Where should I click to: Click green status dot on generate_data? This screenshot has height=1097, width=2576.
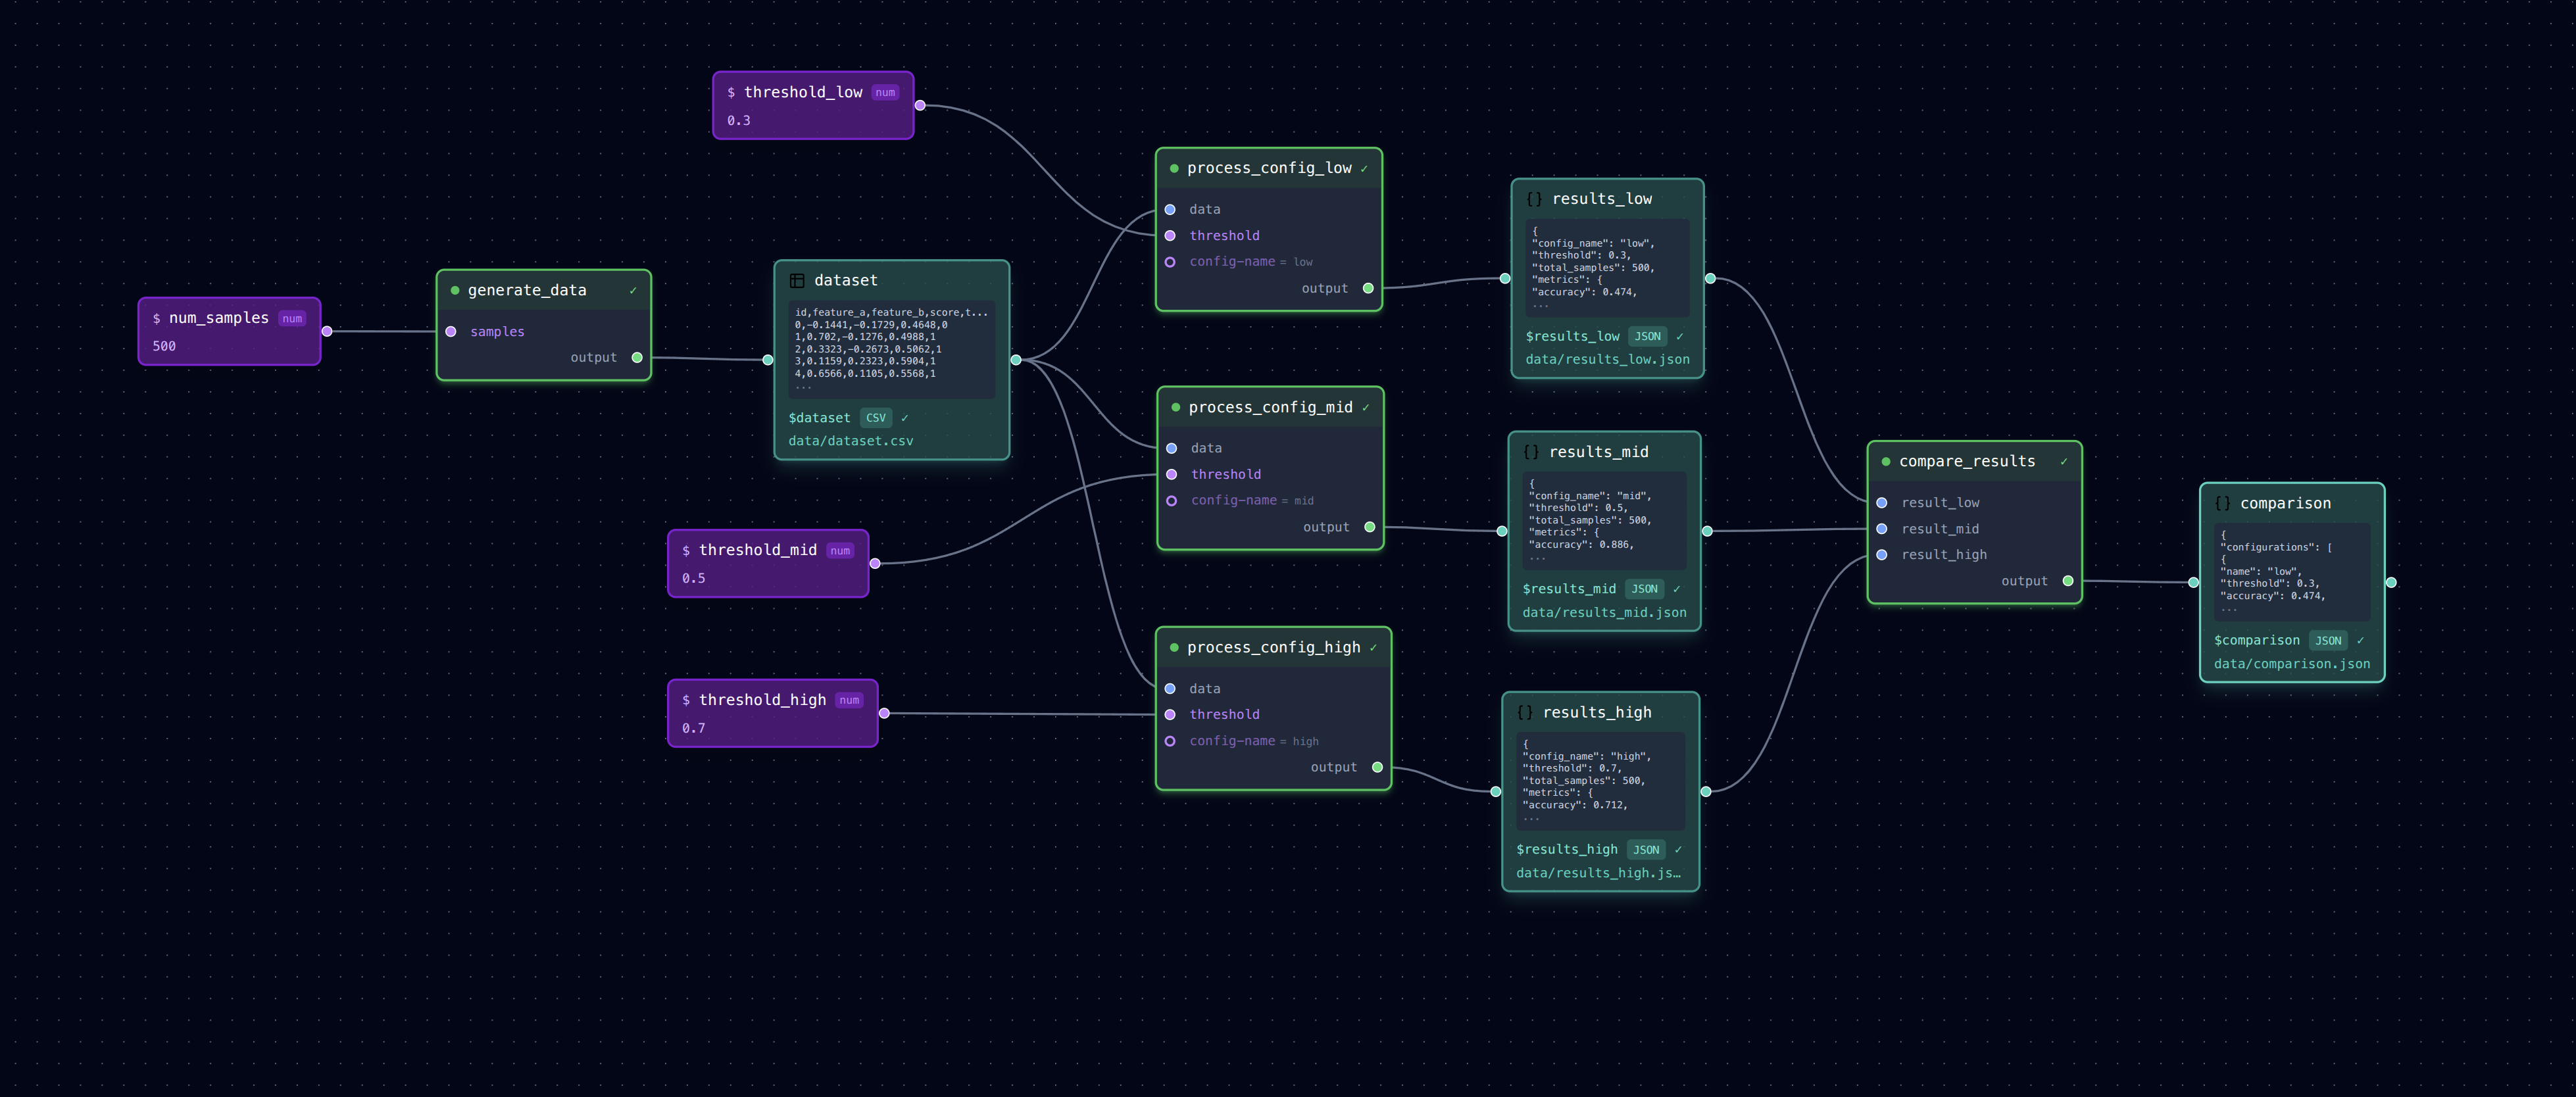[x=455, y=291]
